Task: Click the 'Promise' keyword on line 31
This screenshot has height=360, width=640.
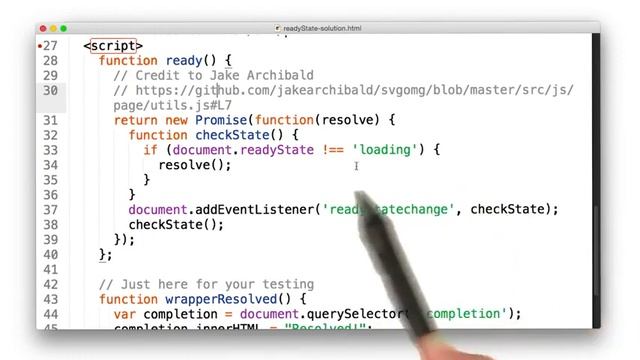Action: click(221, 120)
